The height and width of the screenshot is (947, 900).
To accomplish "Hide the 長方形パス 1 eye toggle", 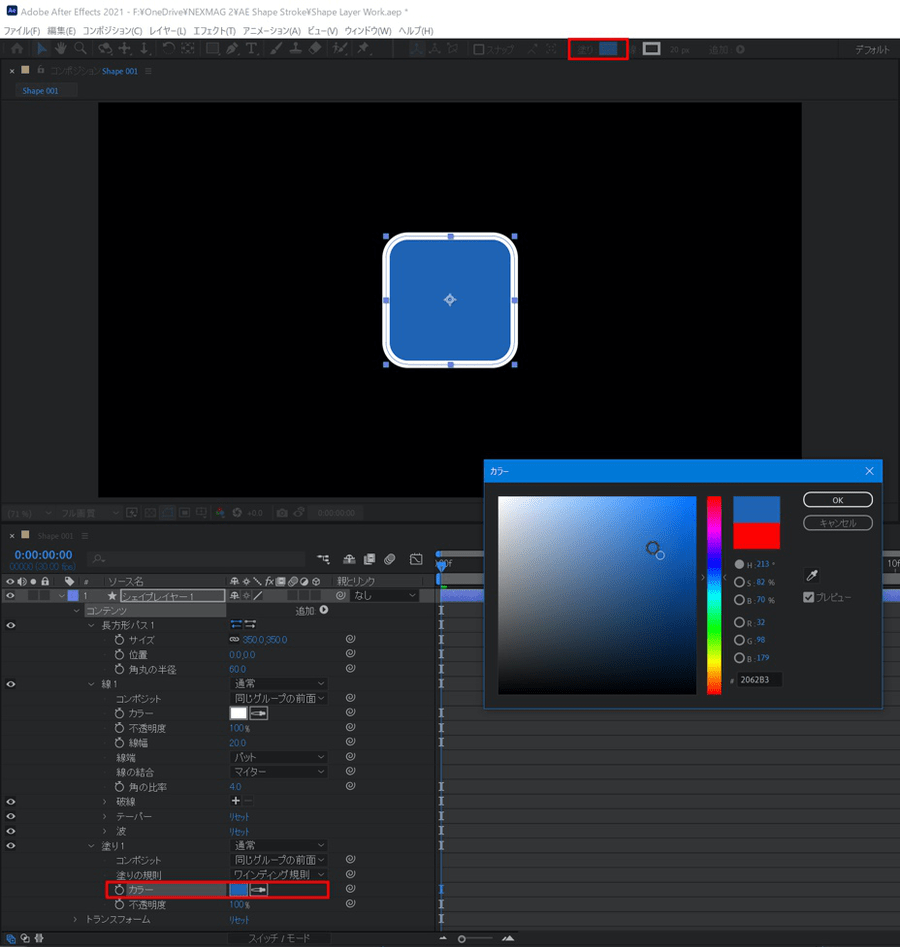I will point(11,625).
